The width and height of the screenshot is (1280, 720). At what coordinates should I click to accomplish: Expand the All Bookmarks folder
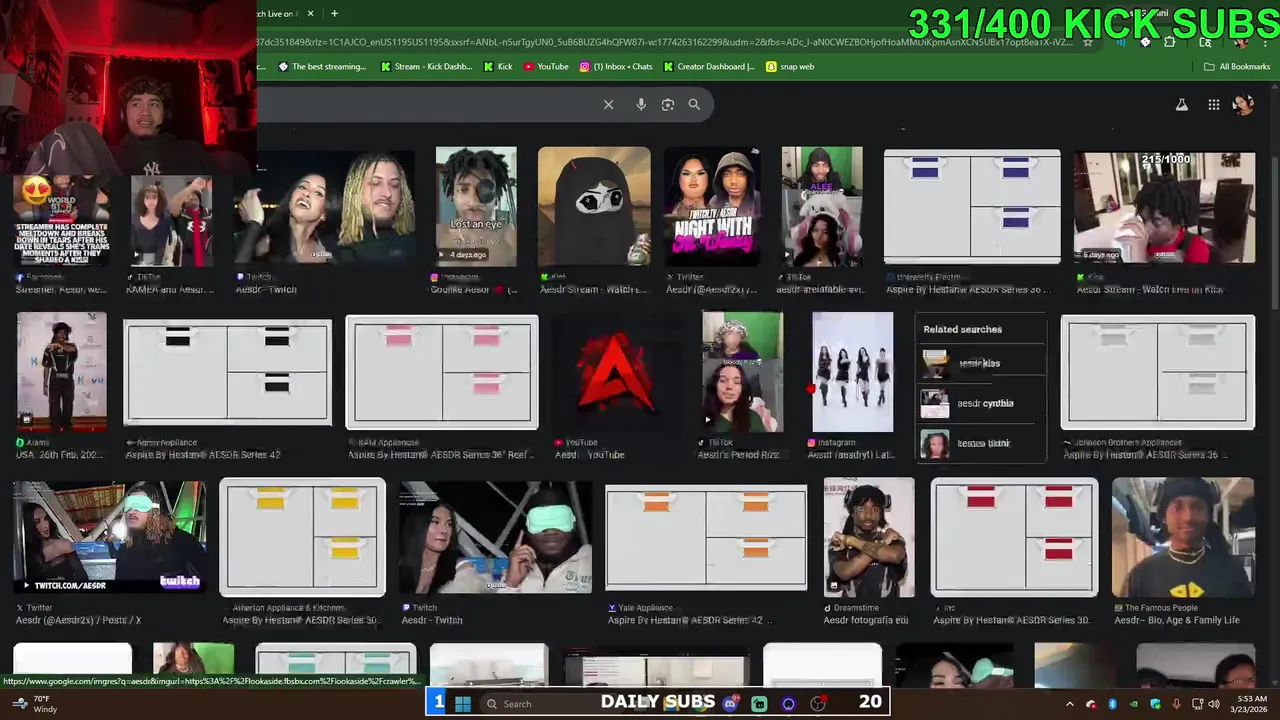tap(1237, 67)
